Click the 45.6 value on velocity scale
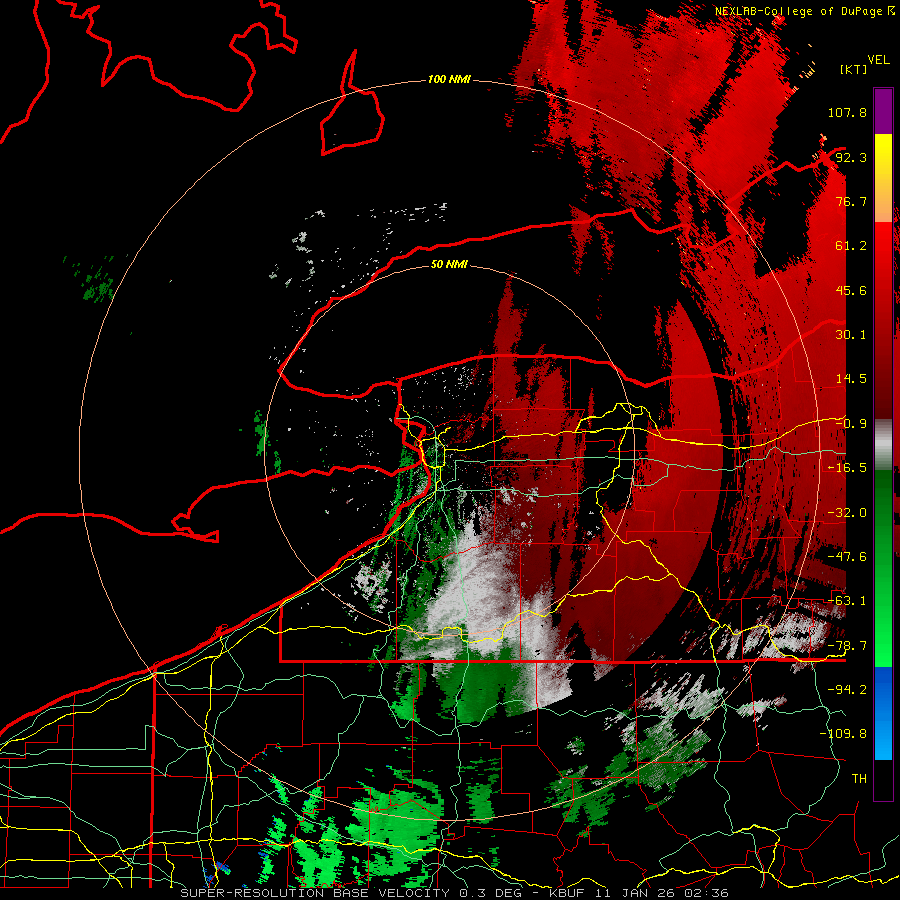900x900 pixels. 851,290
